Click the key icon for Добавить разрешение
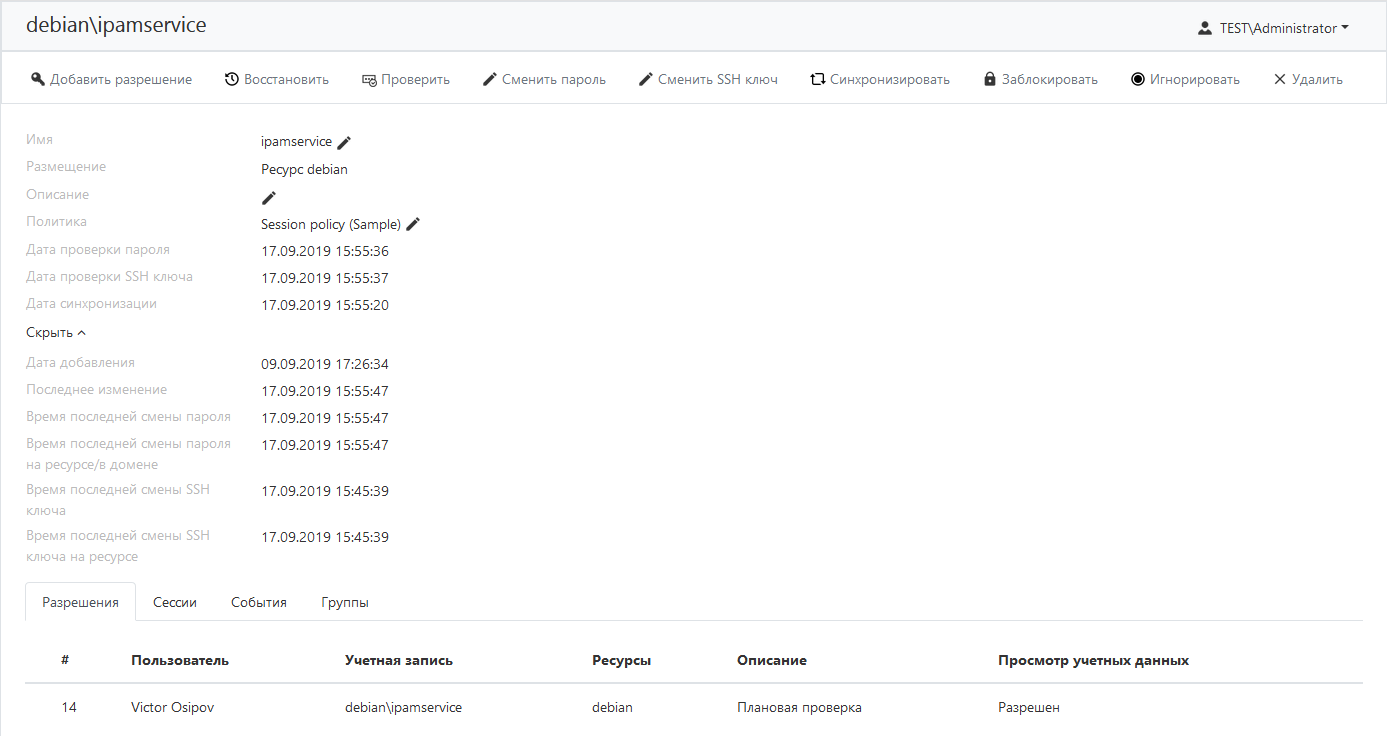Image resolution: width=1387 pixels, height=736 pixels. pyautogui.click(x=38, y=79)
